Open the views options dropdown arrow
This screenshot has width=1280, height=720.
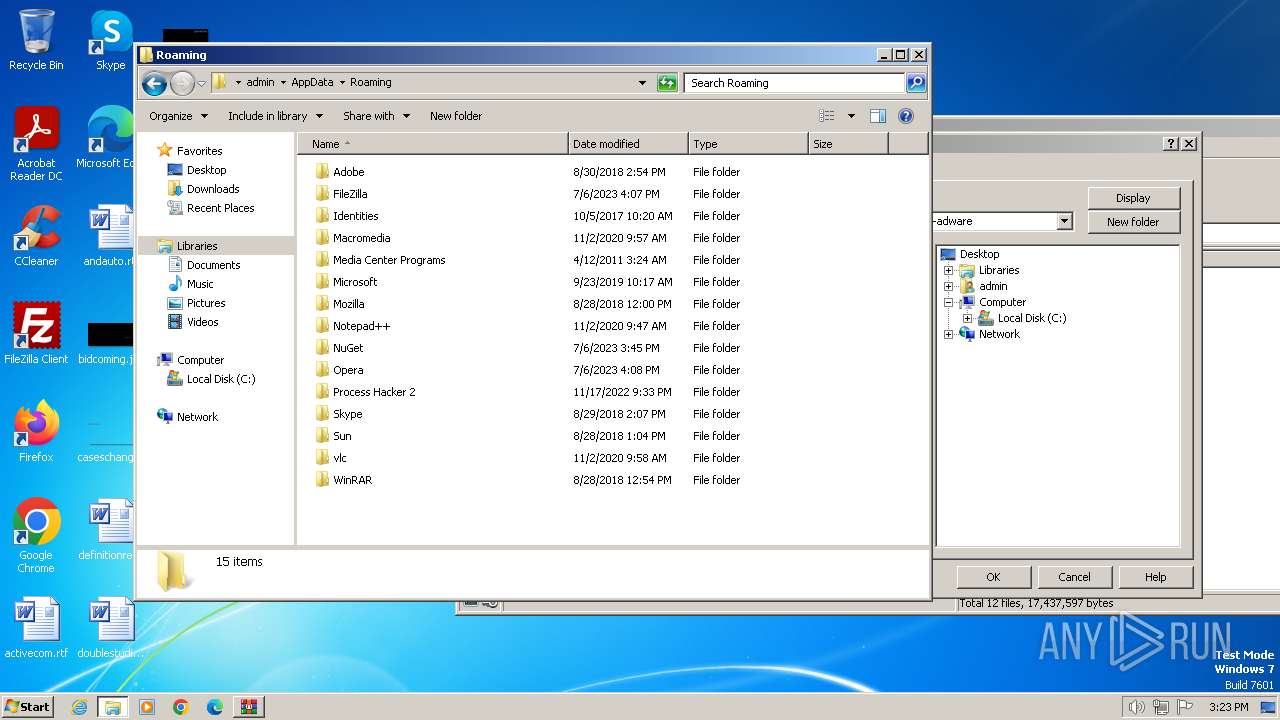[851, 116]
